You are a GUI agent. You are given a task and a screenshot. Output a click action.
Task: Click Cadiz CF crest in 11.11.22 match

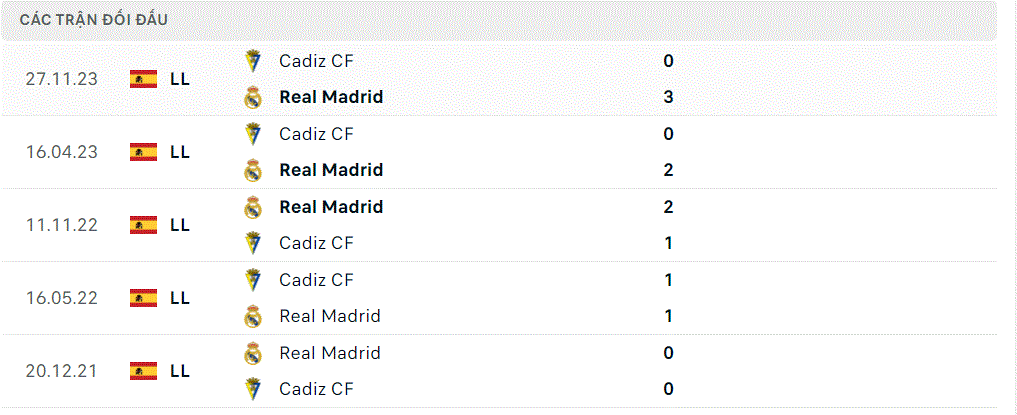point(252,243)
